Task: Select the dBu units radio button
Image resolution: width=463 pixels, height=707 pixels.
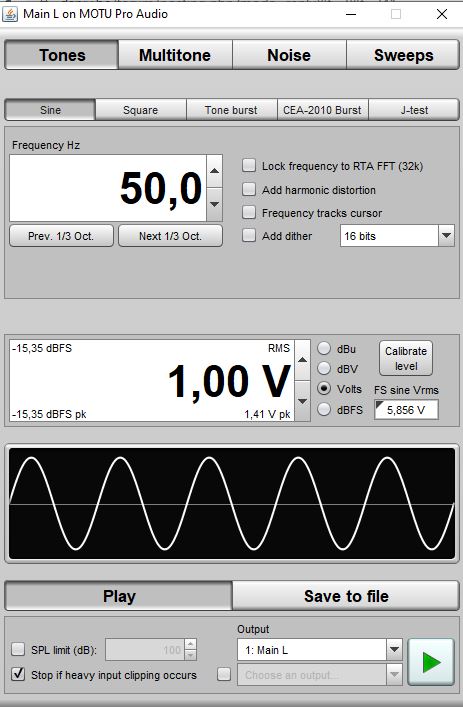Action: 324,348
